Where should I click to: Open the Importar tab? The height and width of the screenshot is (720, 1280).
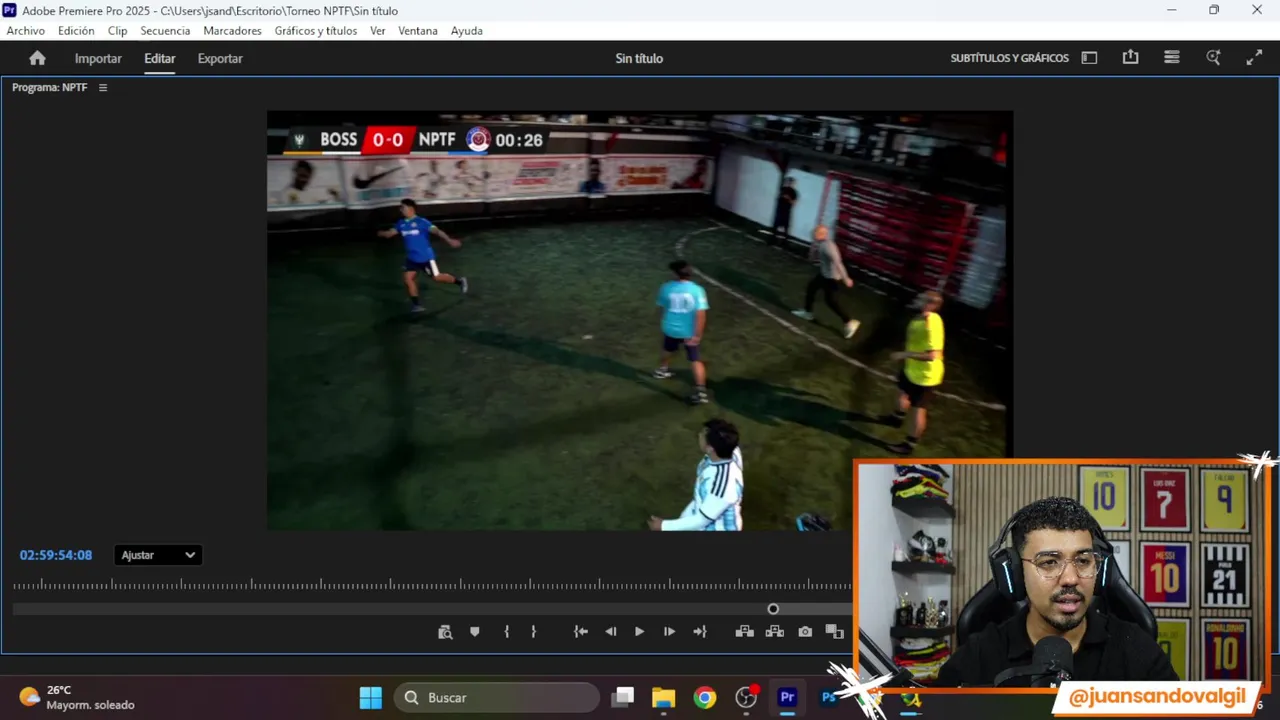[x=98, y=58]
